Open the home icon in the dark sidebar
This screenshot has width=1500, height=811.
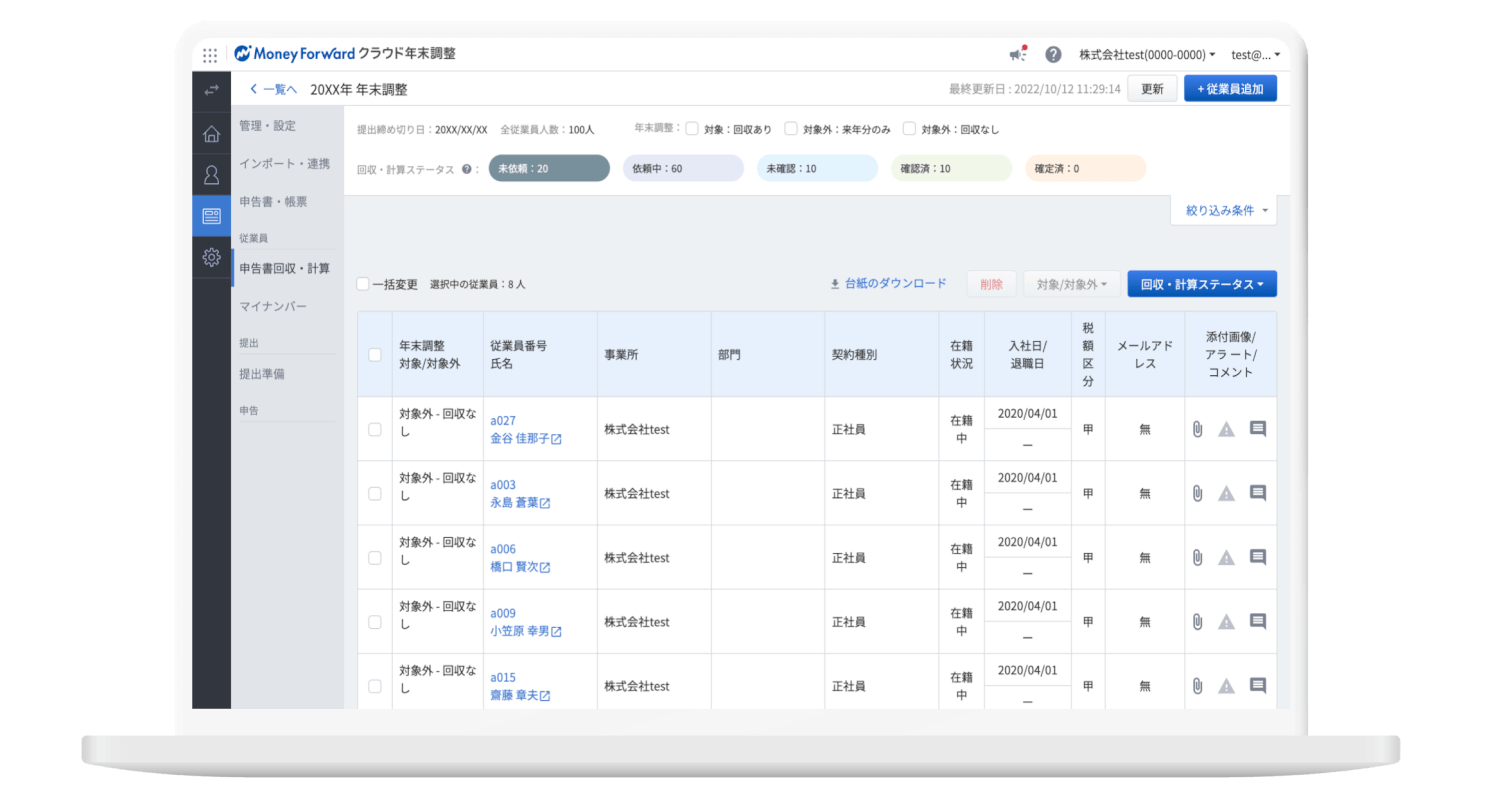click(211, 133)
